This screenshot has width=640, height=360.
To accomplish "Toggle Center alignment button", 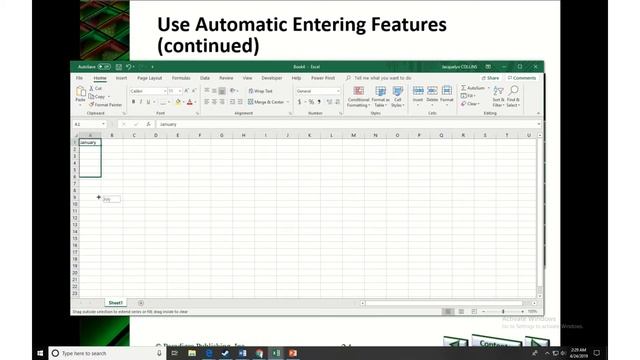I will coord(214,102).
